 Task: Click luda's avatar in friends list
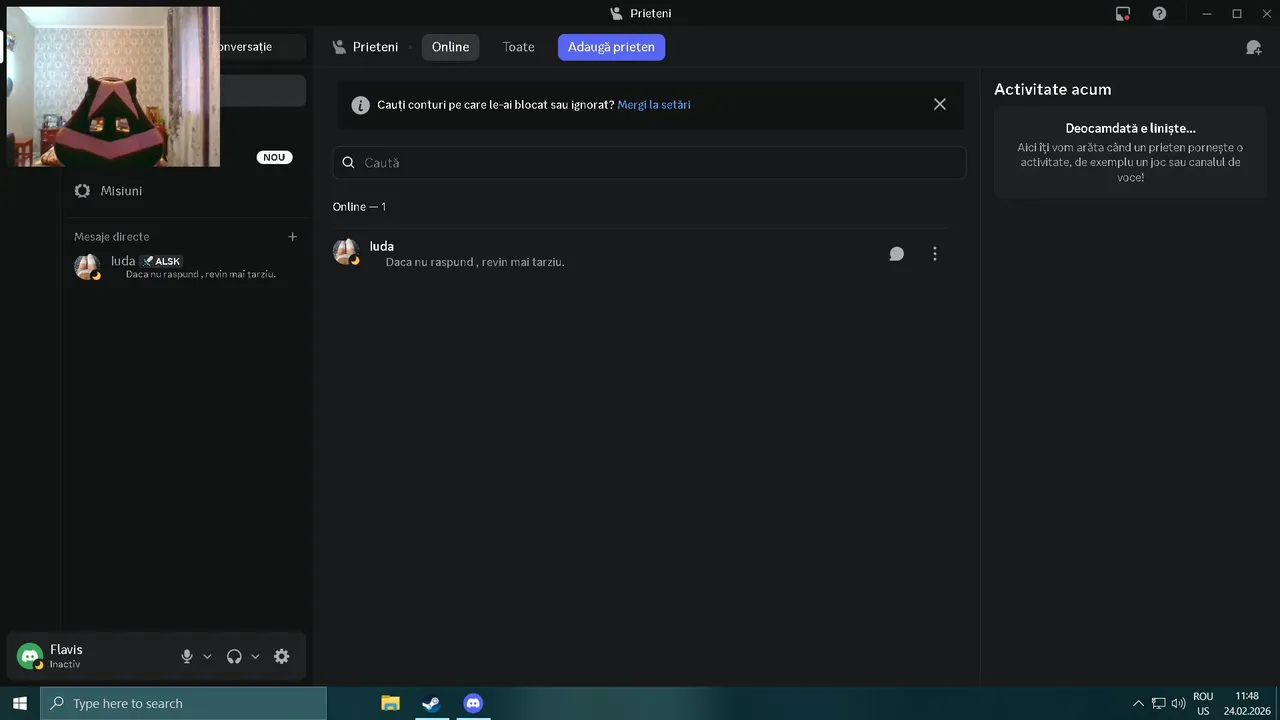point(345,252)
